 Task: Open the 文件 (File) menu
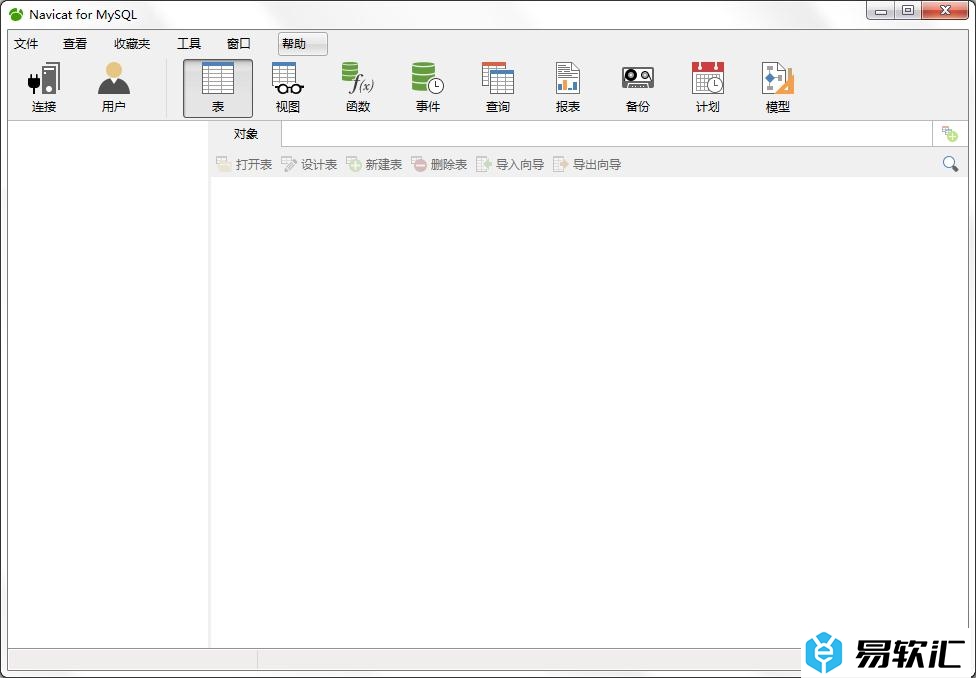click(x=26, y=44)
